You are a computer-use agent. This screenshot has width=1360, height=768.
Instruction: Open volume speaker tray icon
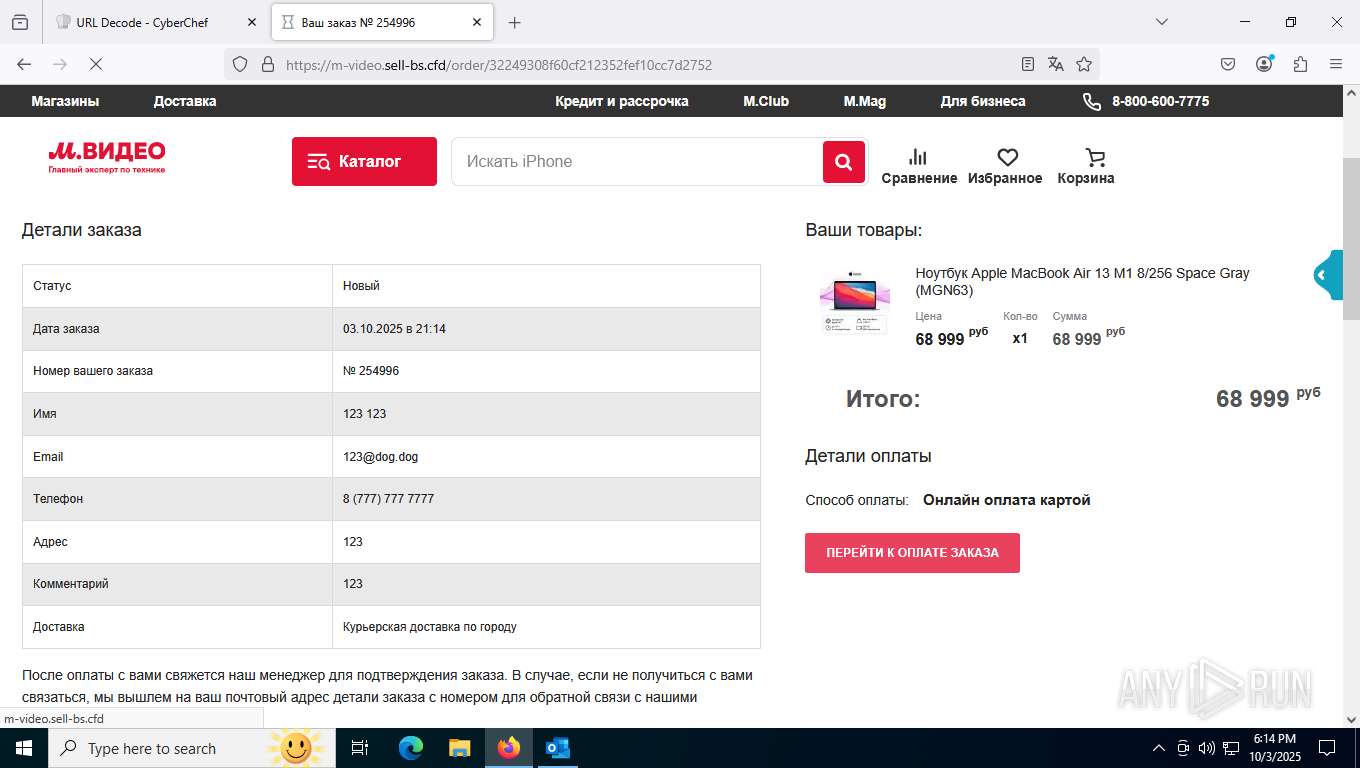point(1206,748)
